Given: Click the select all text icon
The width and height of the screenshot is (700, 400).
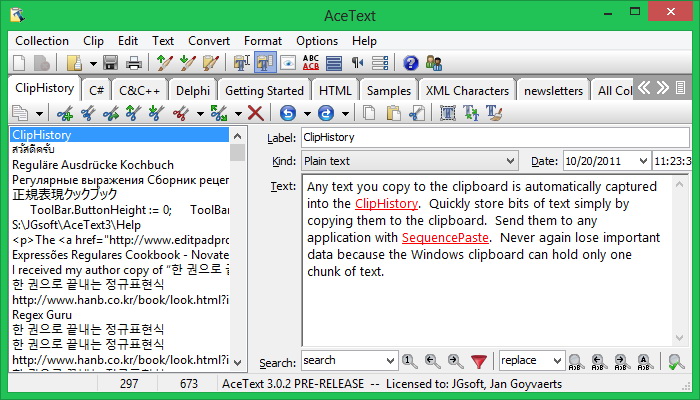Looking at the screenshot, I should point(447,113).
